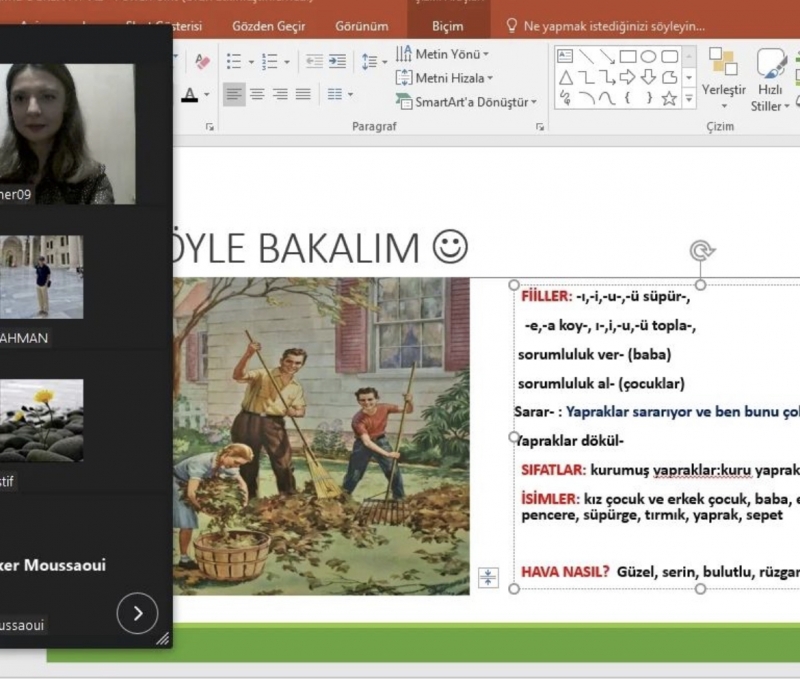
Task: Open Hızlı Stiller quick styles gallery
Action: [770, 79]
